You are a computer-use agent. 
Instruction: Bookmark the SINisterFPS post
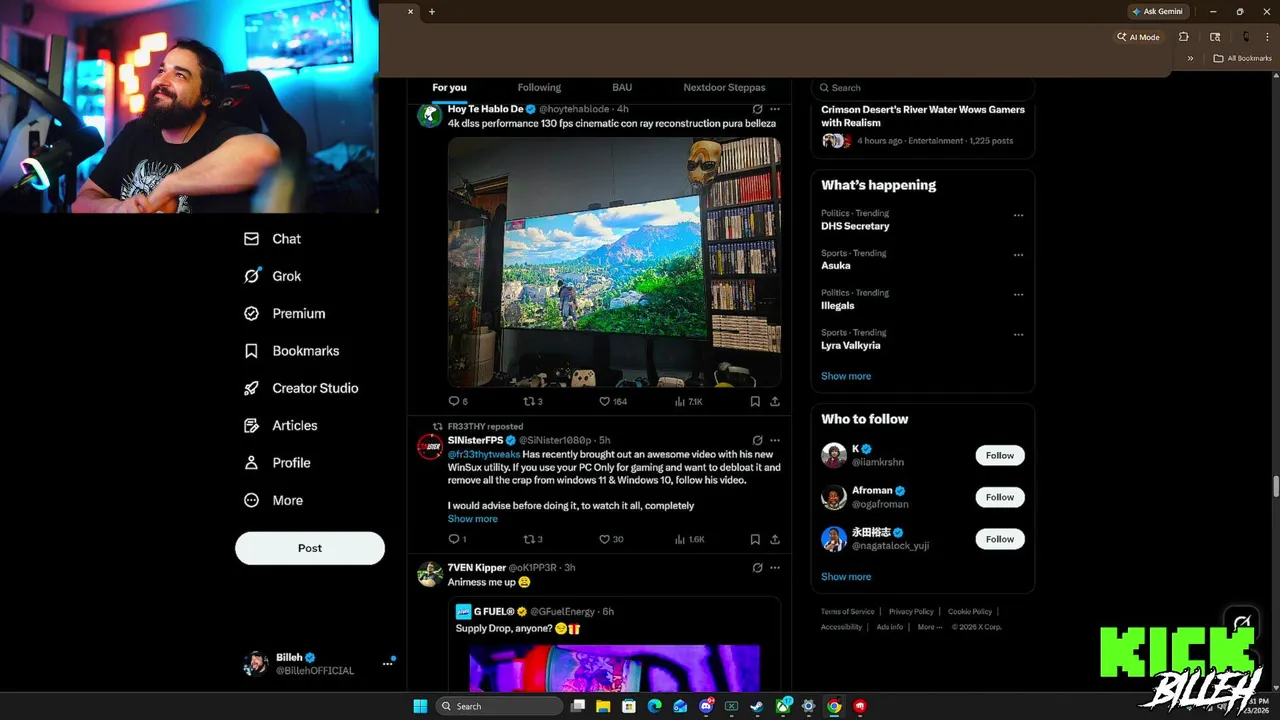(755, 539)
